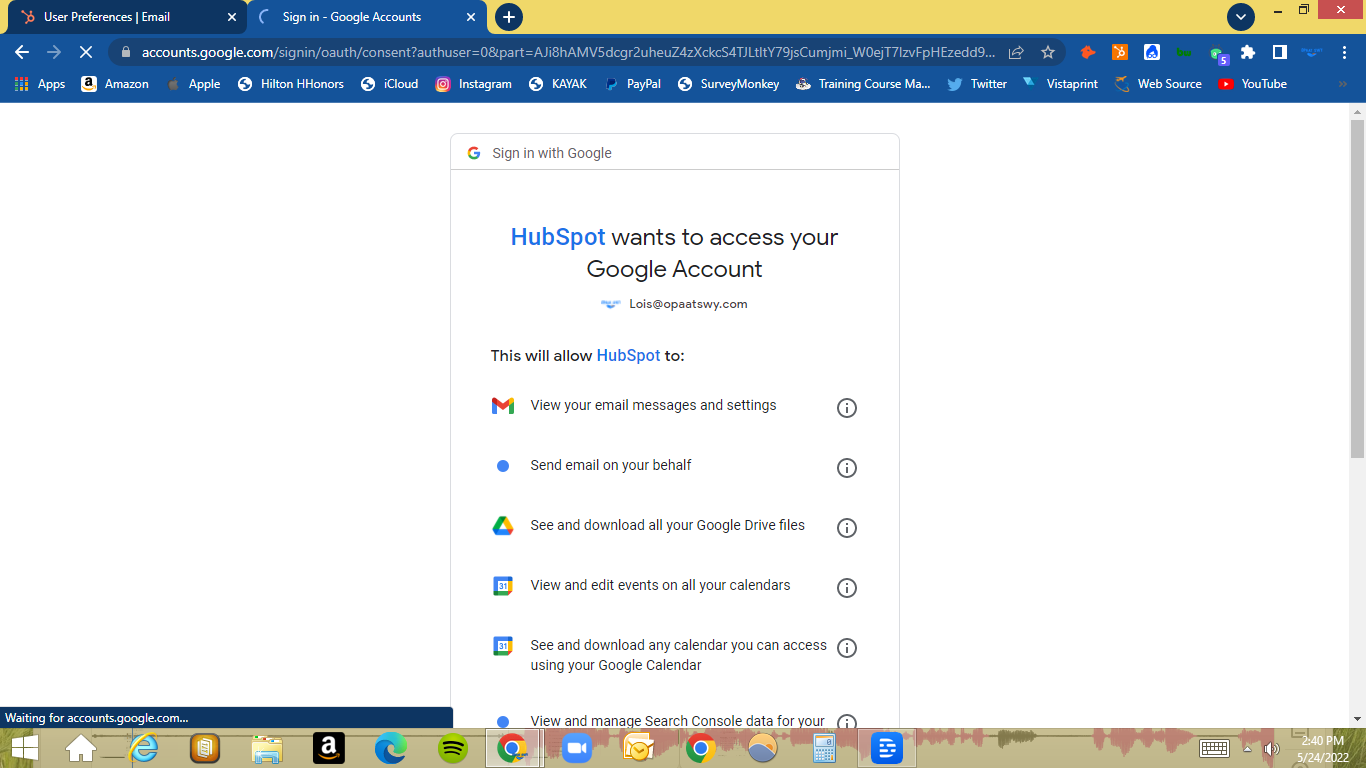Screen dimensions: 1366x768
Task: Click the green bw extension icon
Action: coord(1184,52)
